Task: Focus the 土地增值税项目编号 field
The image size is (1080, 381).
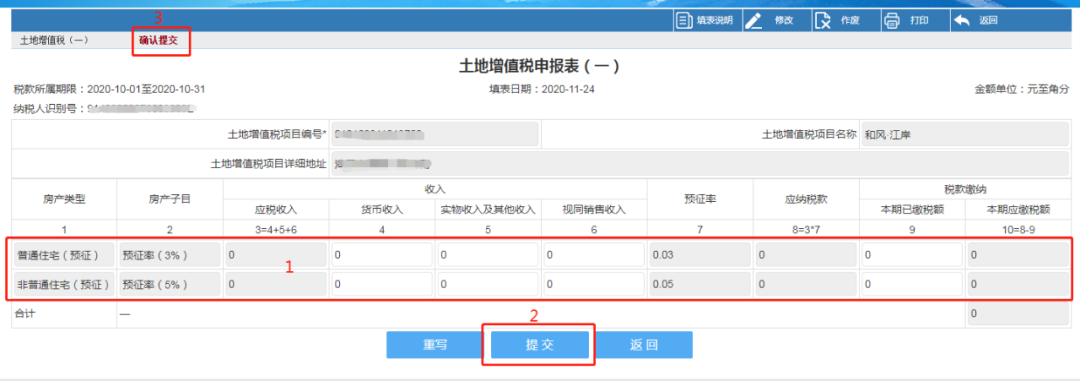Action: pyautogui.click(x=435, y=134)
